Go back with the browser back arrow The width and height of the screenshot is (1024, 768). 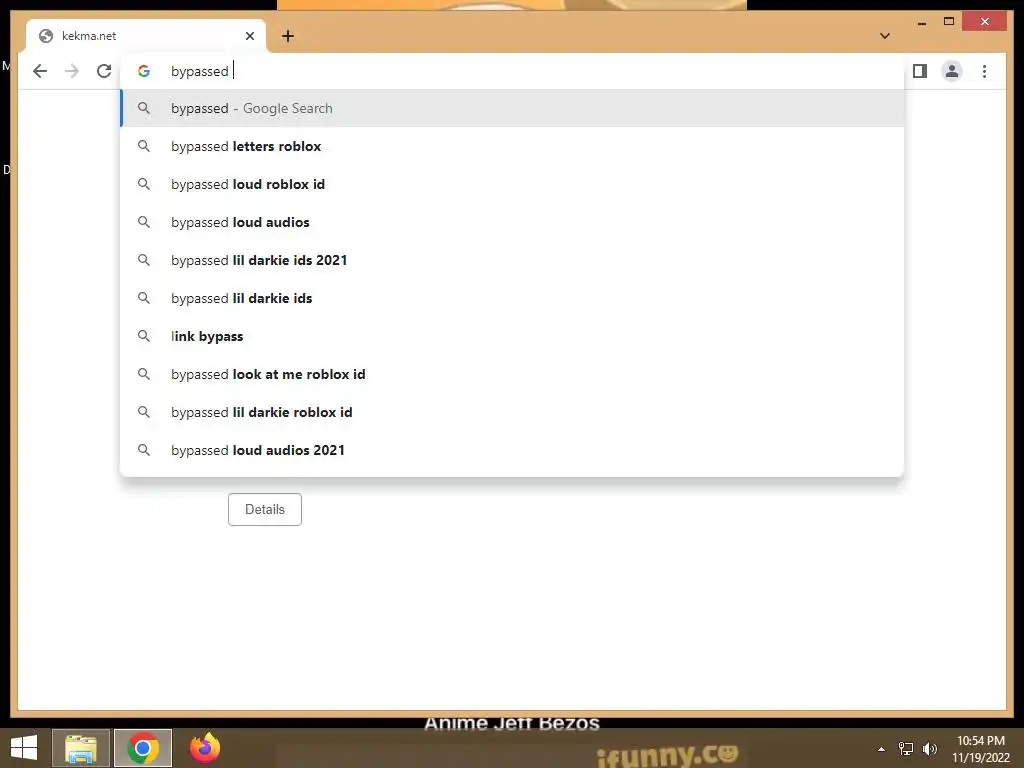pyautogui.click(x=40, y=71)
